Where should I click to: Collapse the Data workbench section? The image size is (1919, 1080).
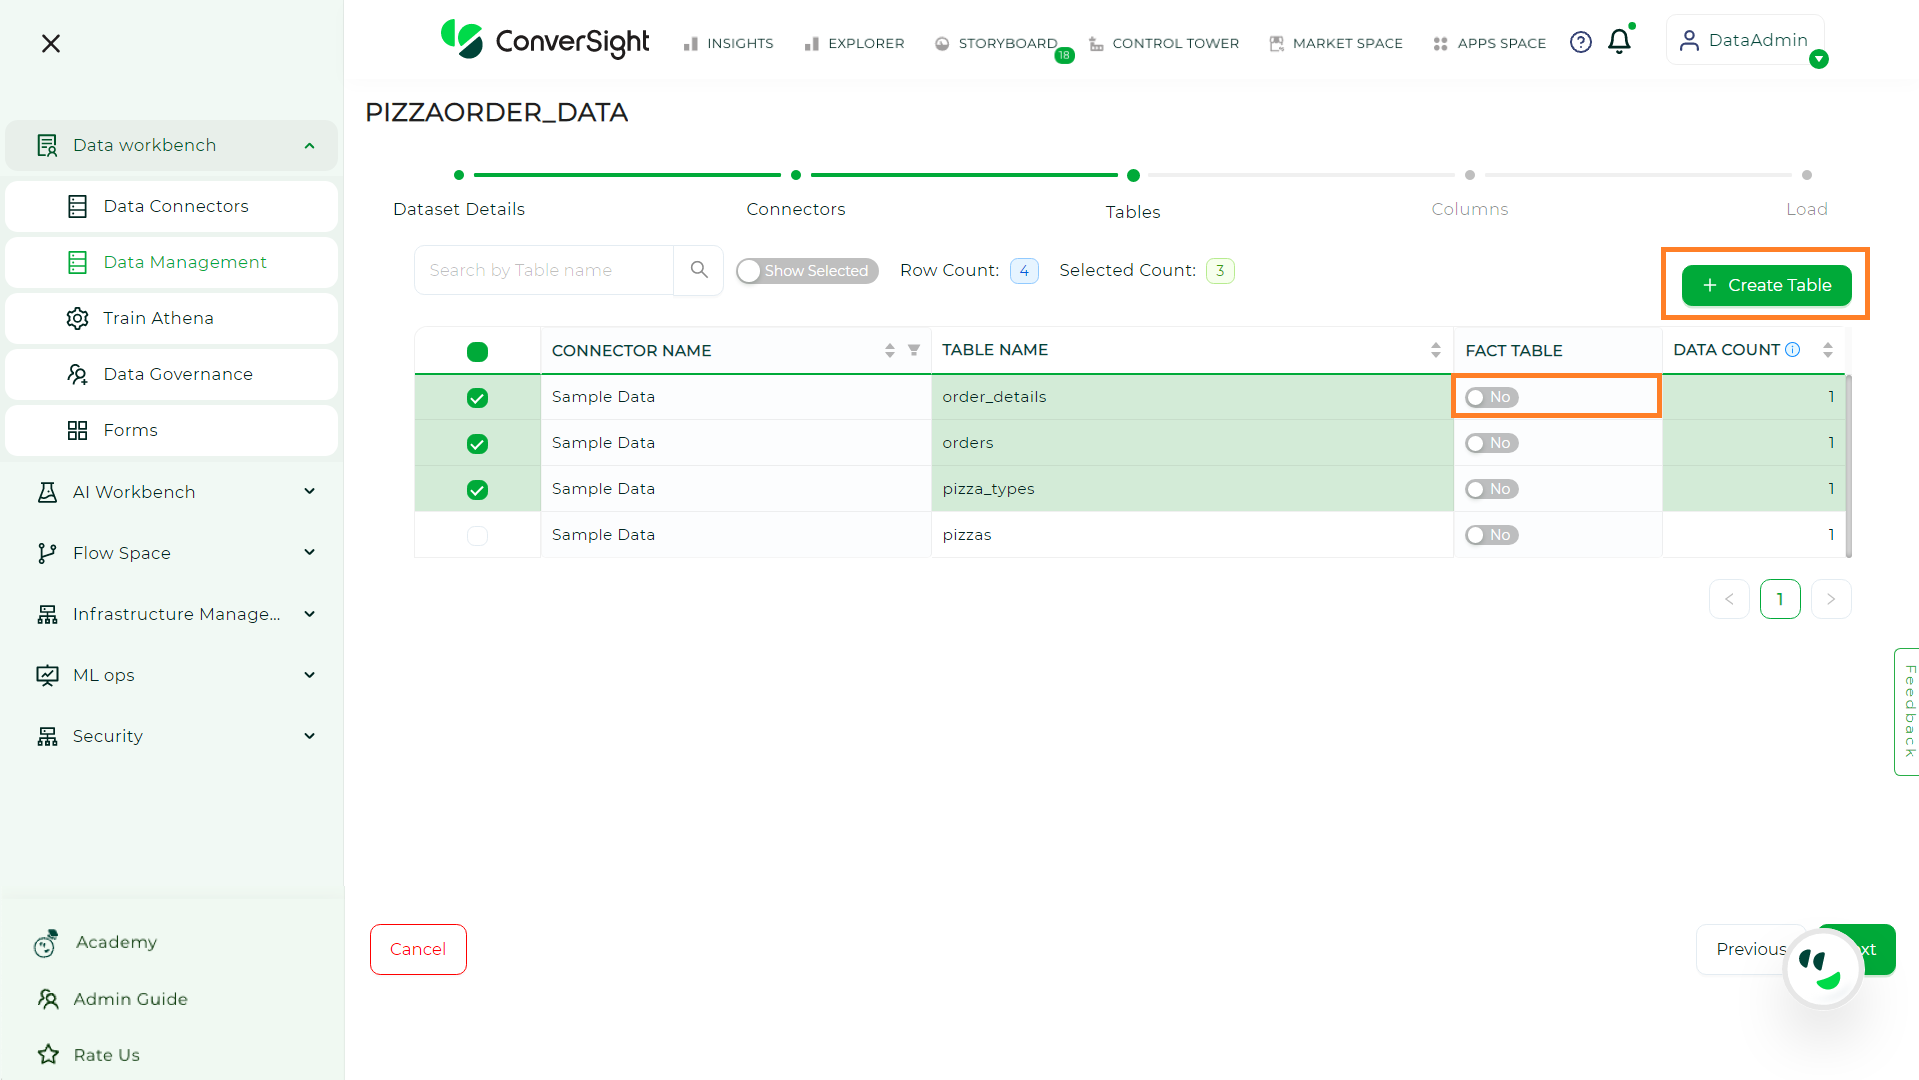(310, 146)
